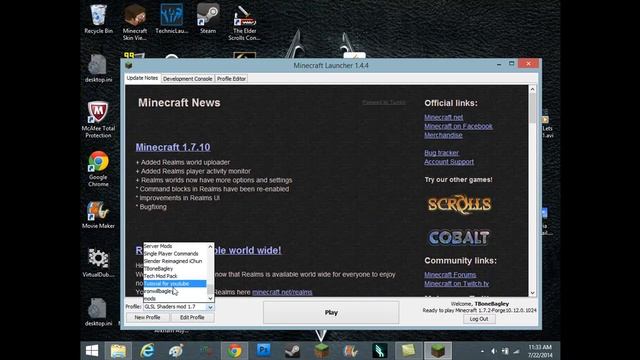
Task: Open the Minecraft.net official link
Action: pyautogui.click(x=444, y=117)
